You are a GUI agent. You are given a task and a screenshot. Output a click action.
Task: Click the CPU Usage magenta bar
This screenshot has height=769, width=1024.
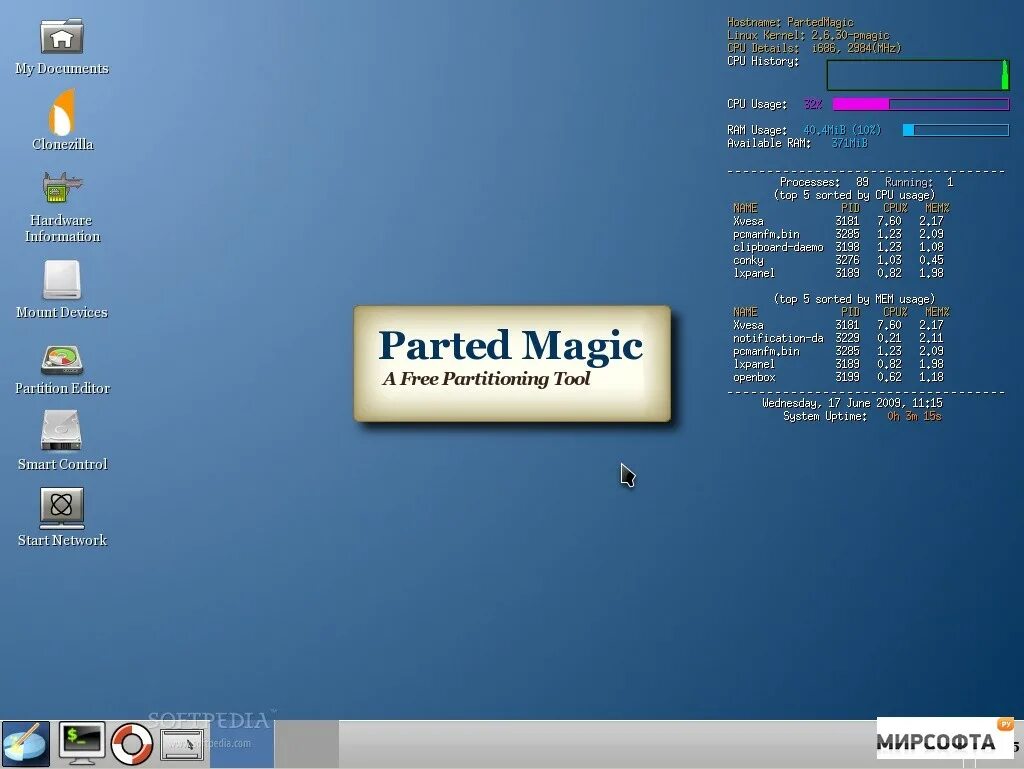coord(921,104)
